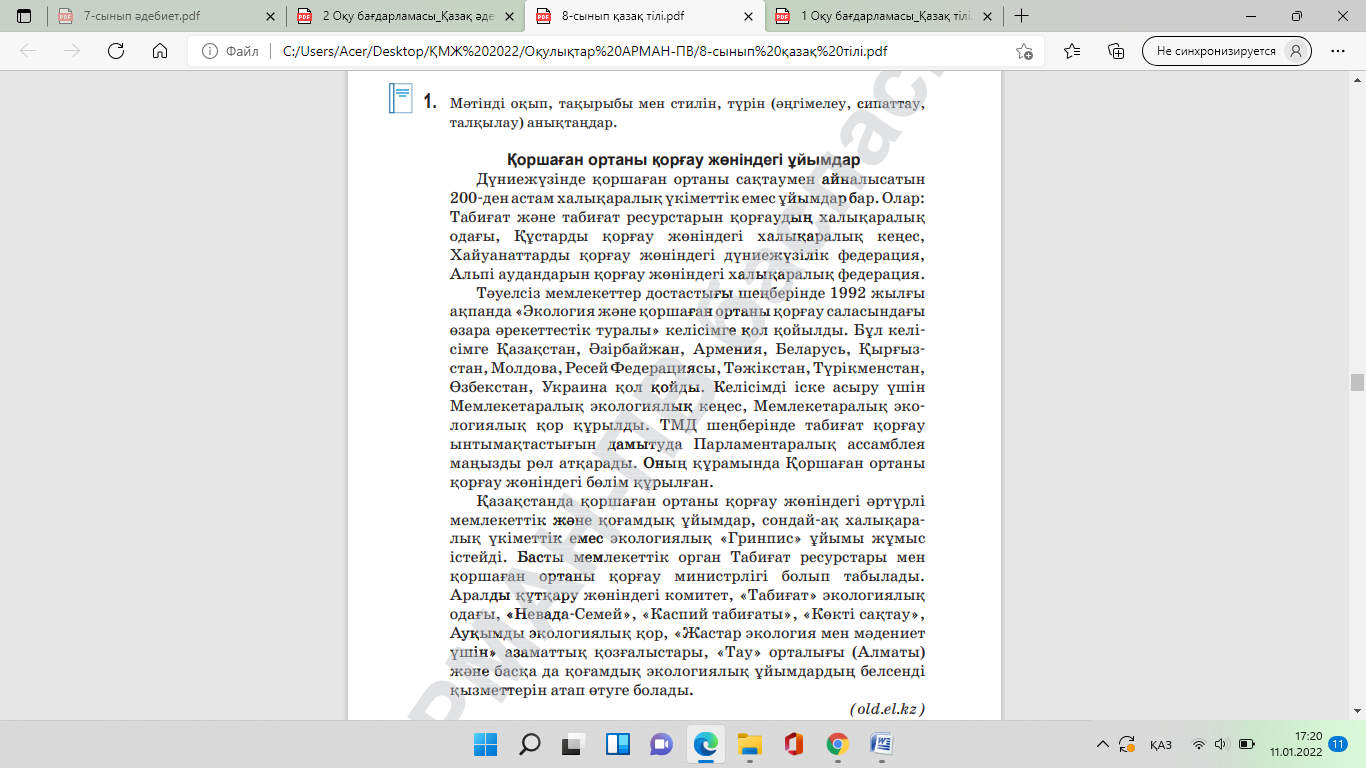This screenshot has width=1366, height=768.
Task: Click the volume speaker tray icon
Action: click(x=1221, y=744)
